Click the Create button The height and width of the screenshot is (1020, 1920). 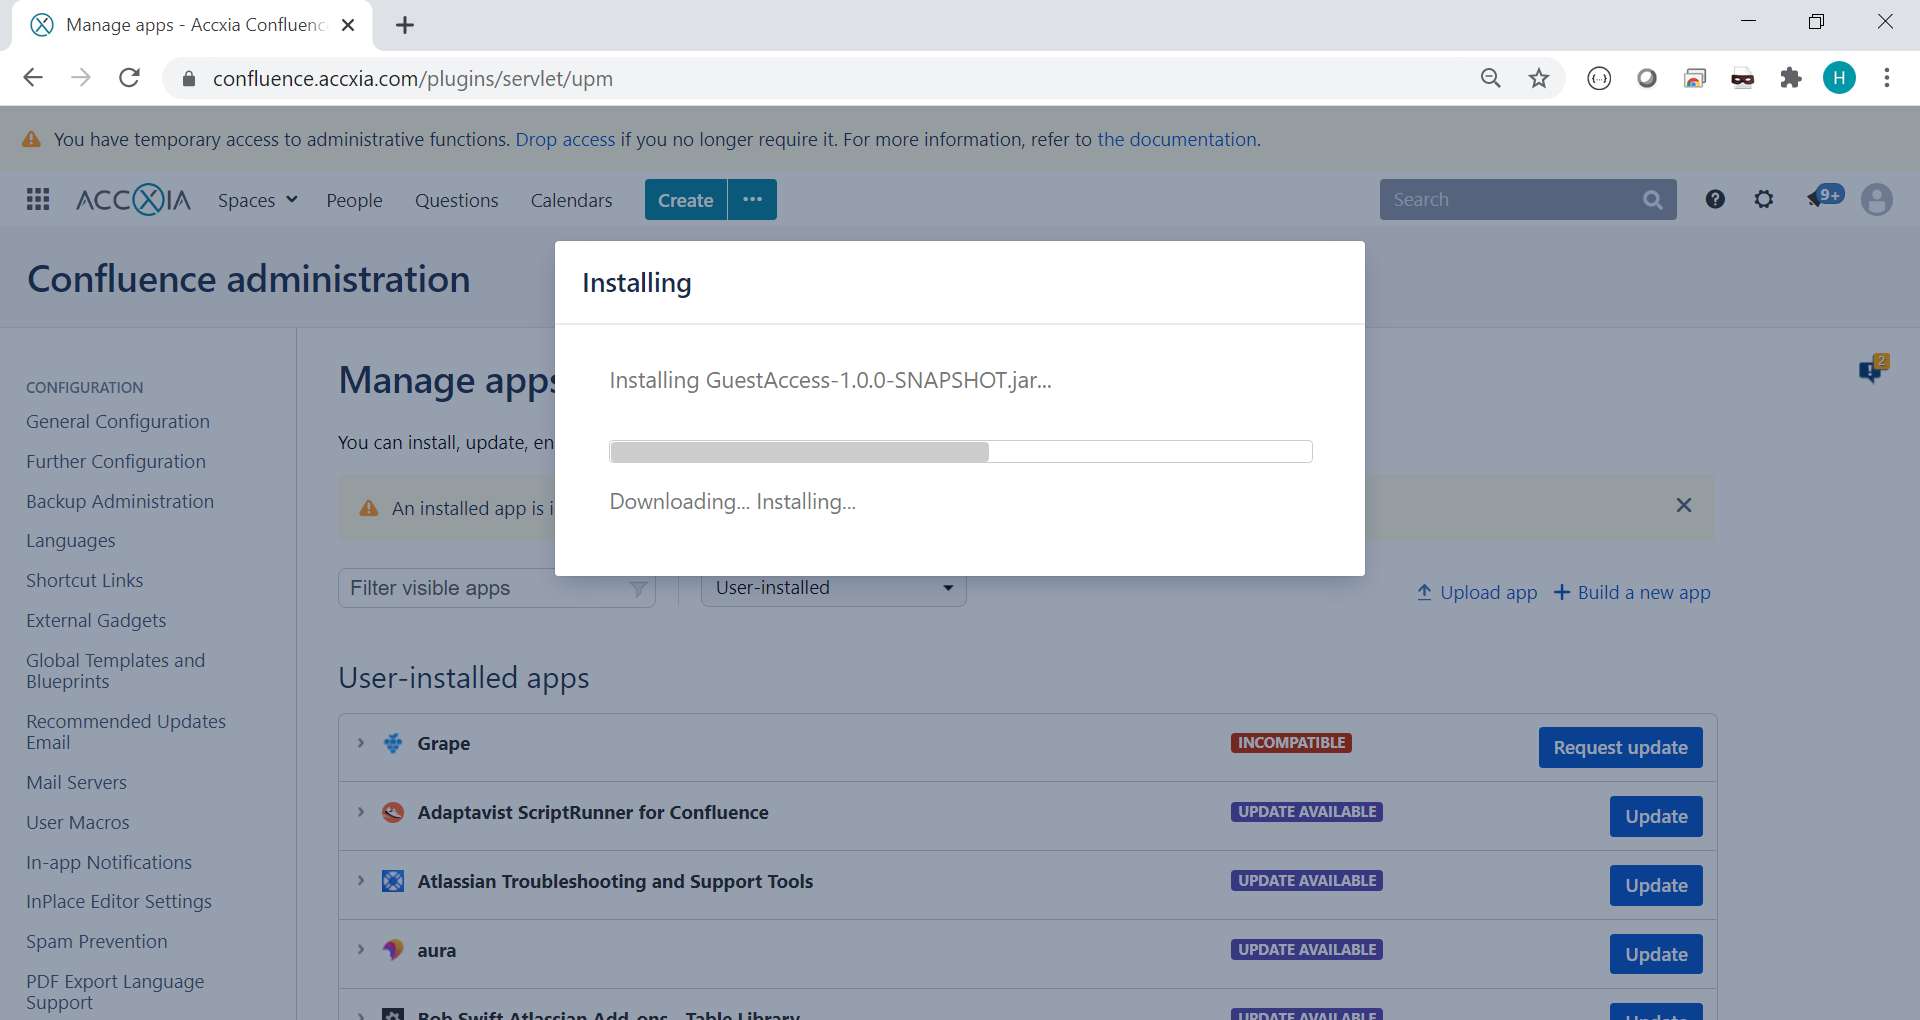[x=685, y=200]
